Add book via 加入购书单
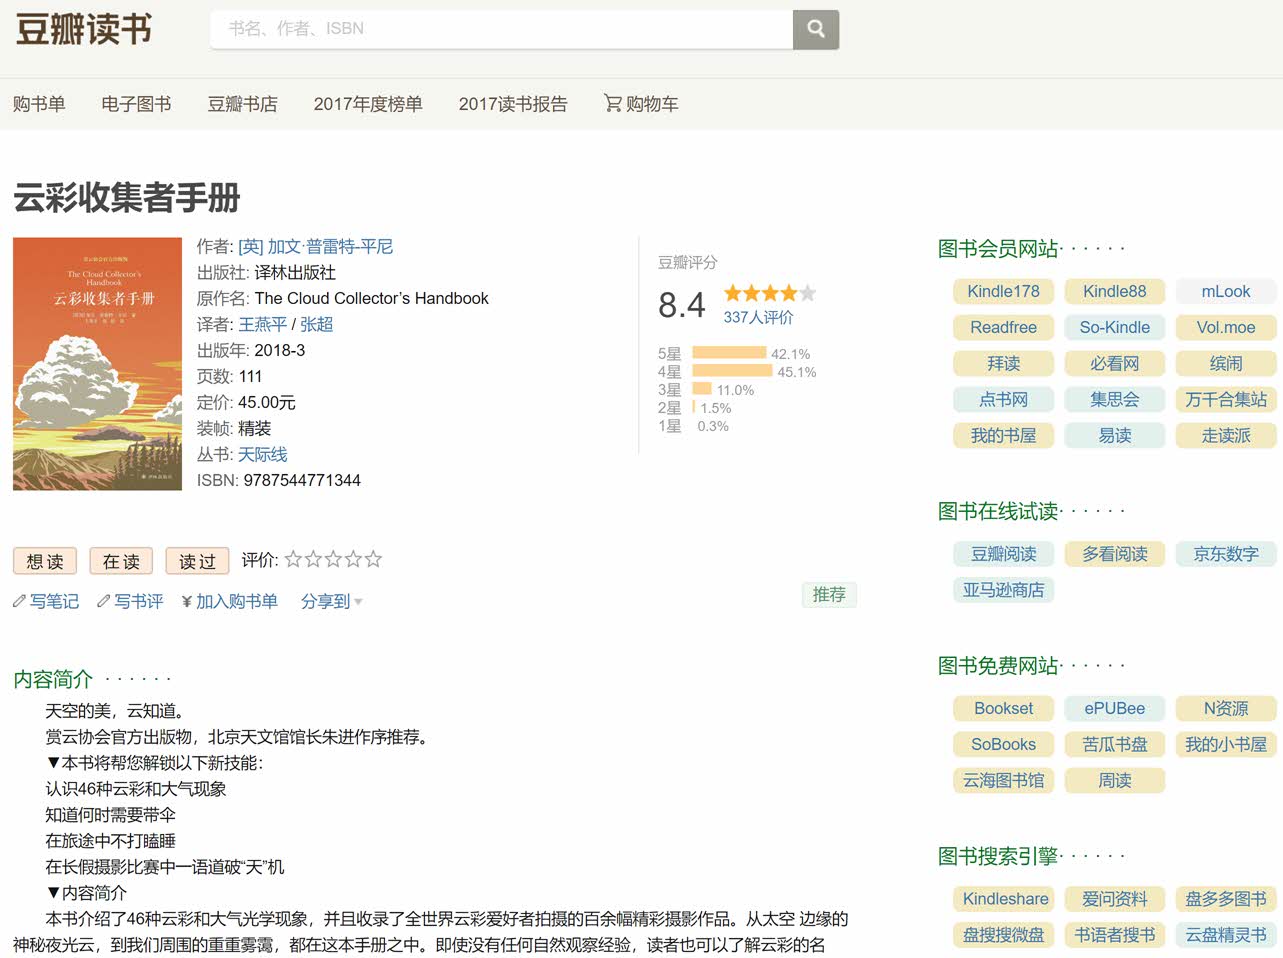1283x958 pixels. (x=230, y=601)
